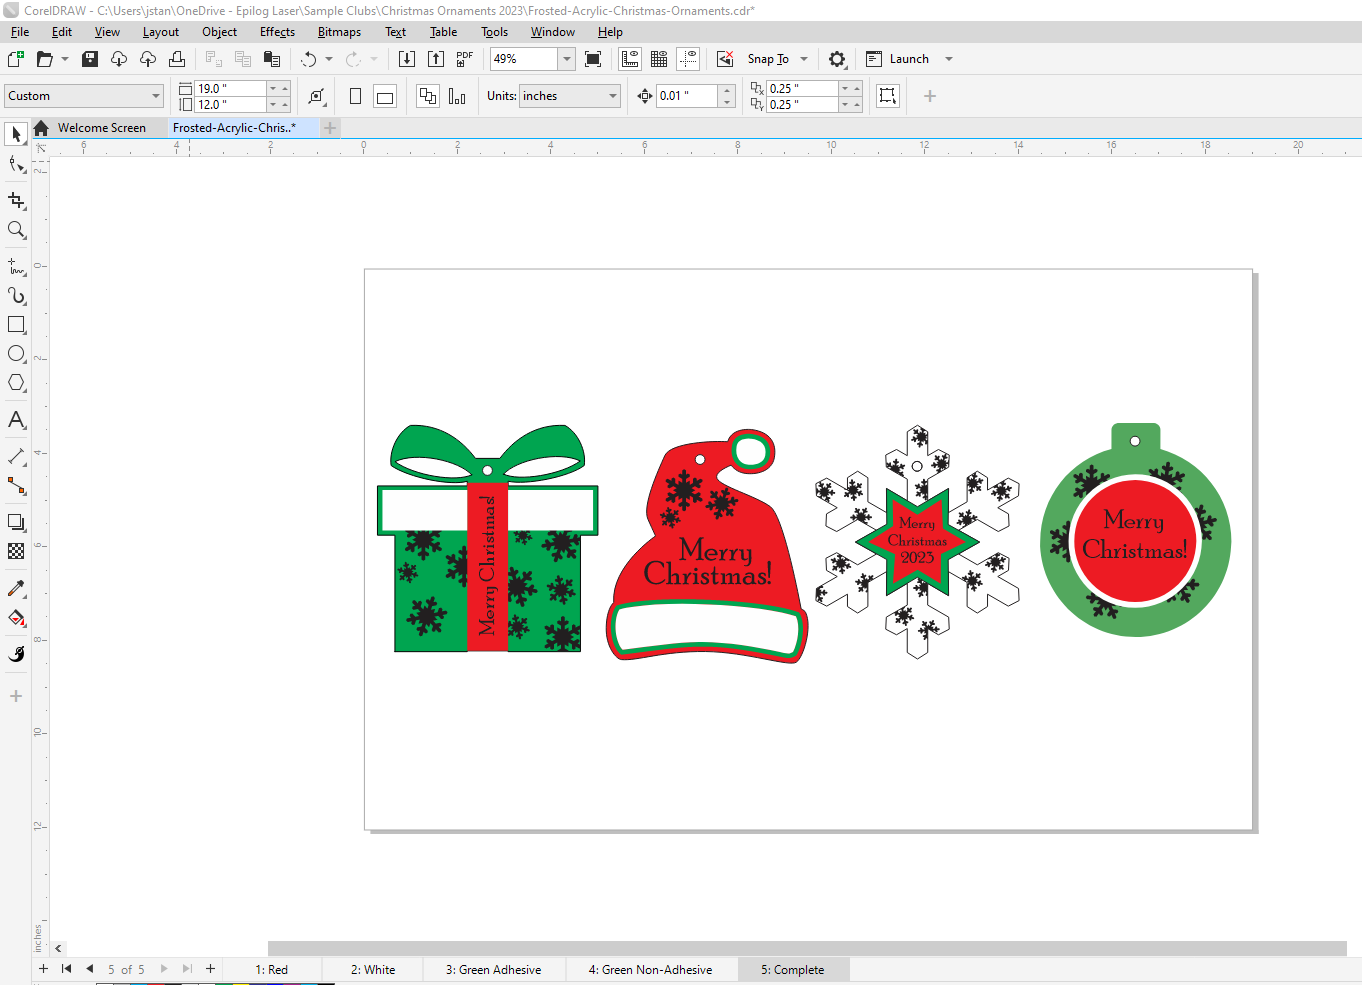This screenshot has height=985, width=1362.
Task: Toggle All Pages layout button
Action: (x=428, y=96)
